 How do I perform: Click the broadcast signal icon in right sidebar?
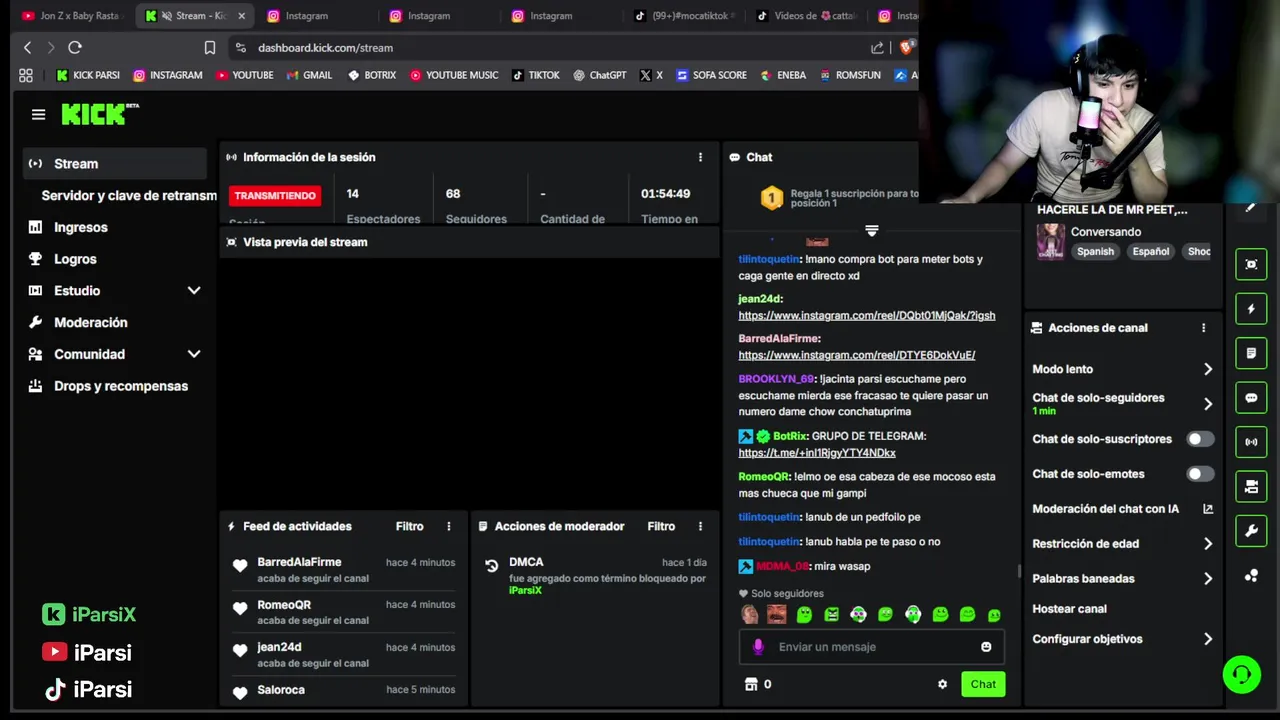coord(1251,442)
